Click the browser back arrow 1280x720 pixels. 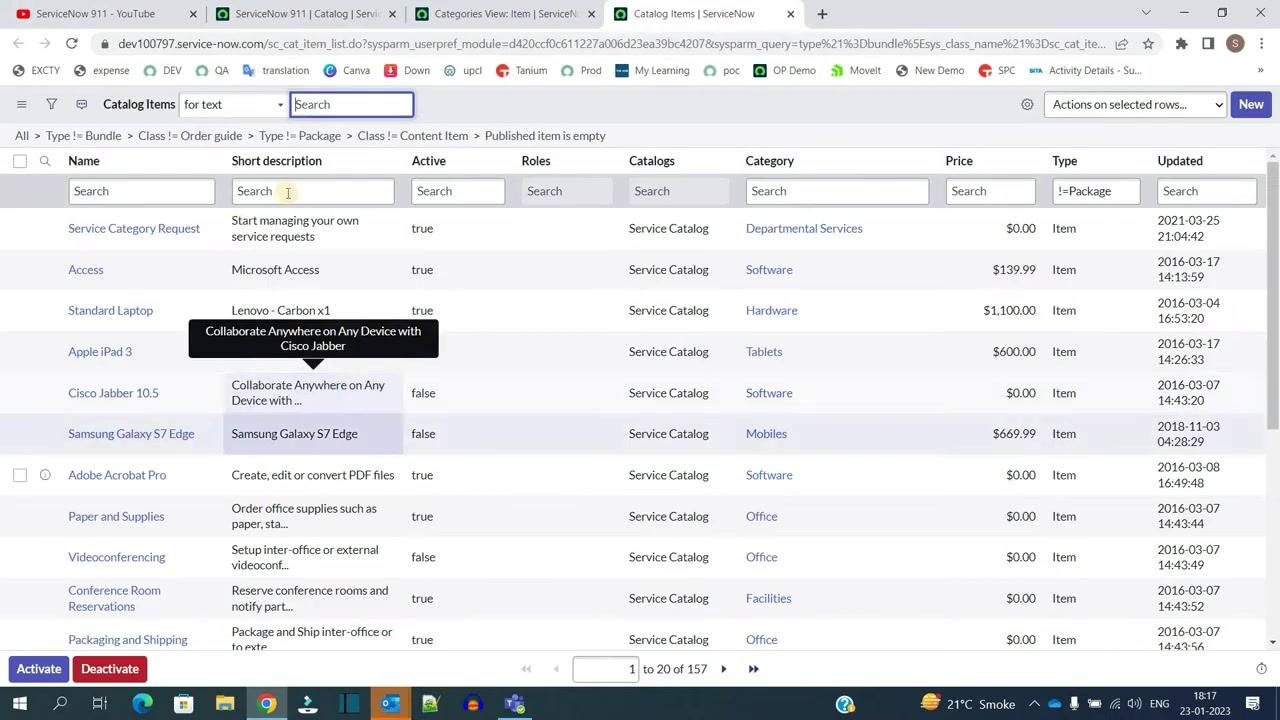pyautogui.click(x=18, y=43)
